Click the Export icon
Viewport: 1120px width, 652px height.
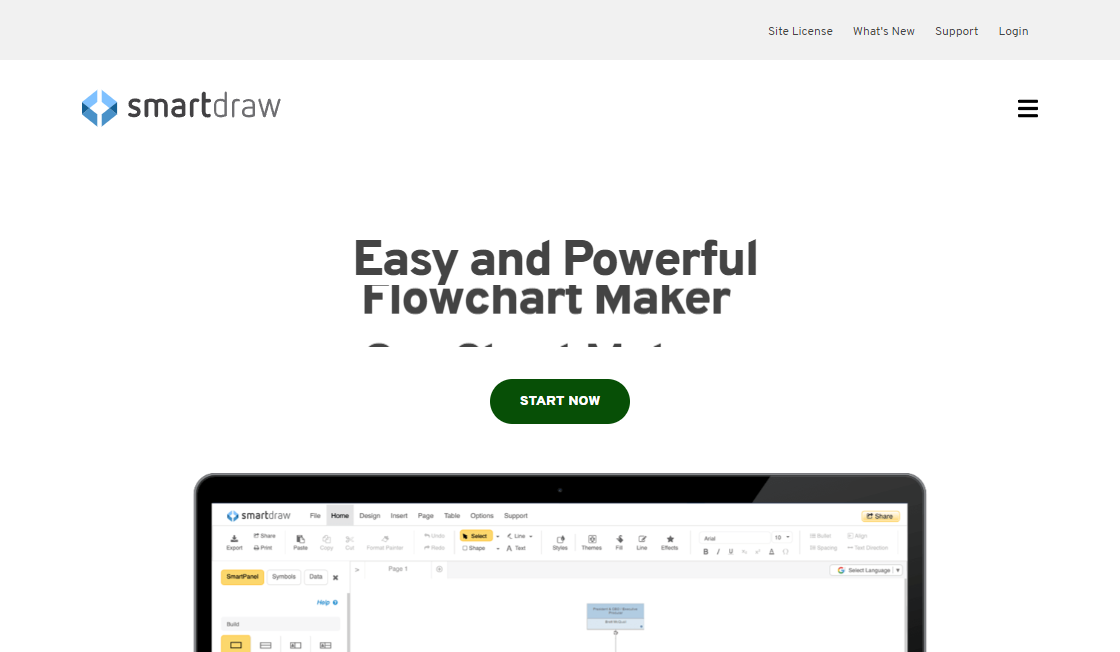coord(233,541)
